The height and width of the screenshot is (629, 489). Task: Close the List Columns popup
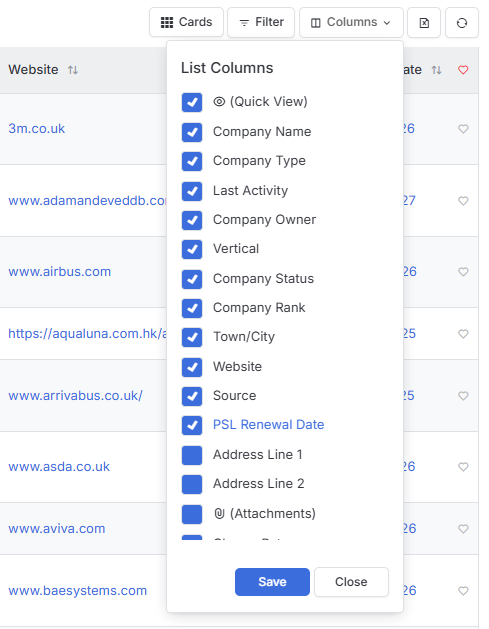click(351, 582)
